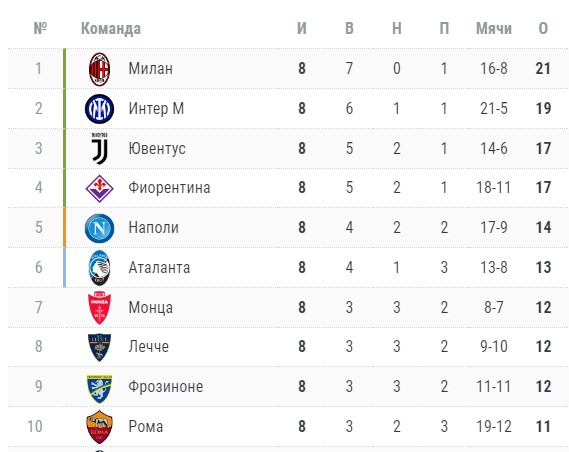This screenshot has height=452, width=569.
Task: Click the Fiorentina purple diamond logo
Action: click(x=99, y=188)
